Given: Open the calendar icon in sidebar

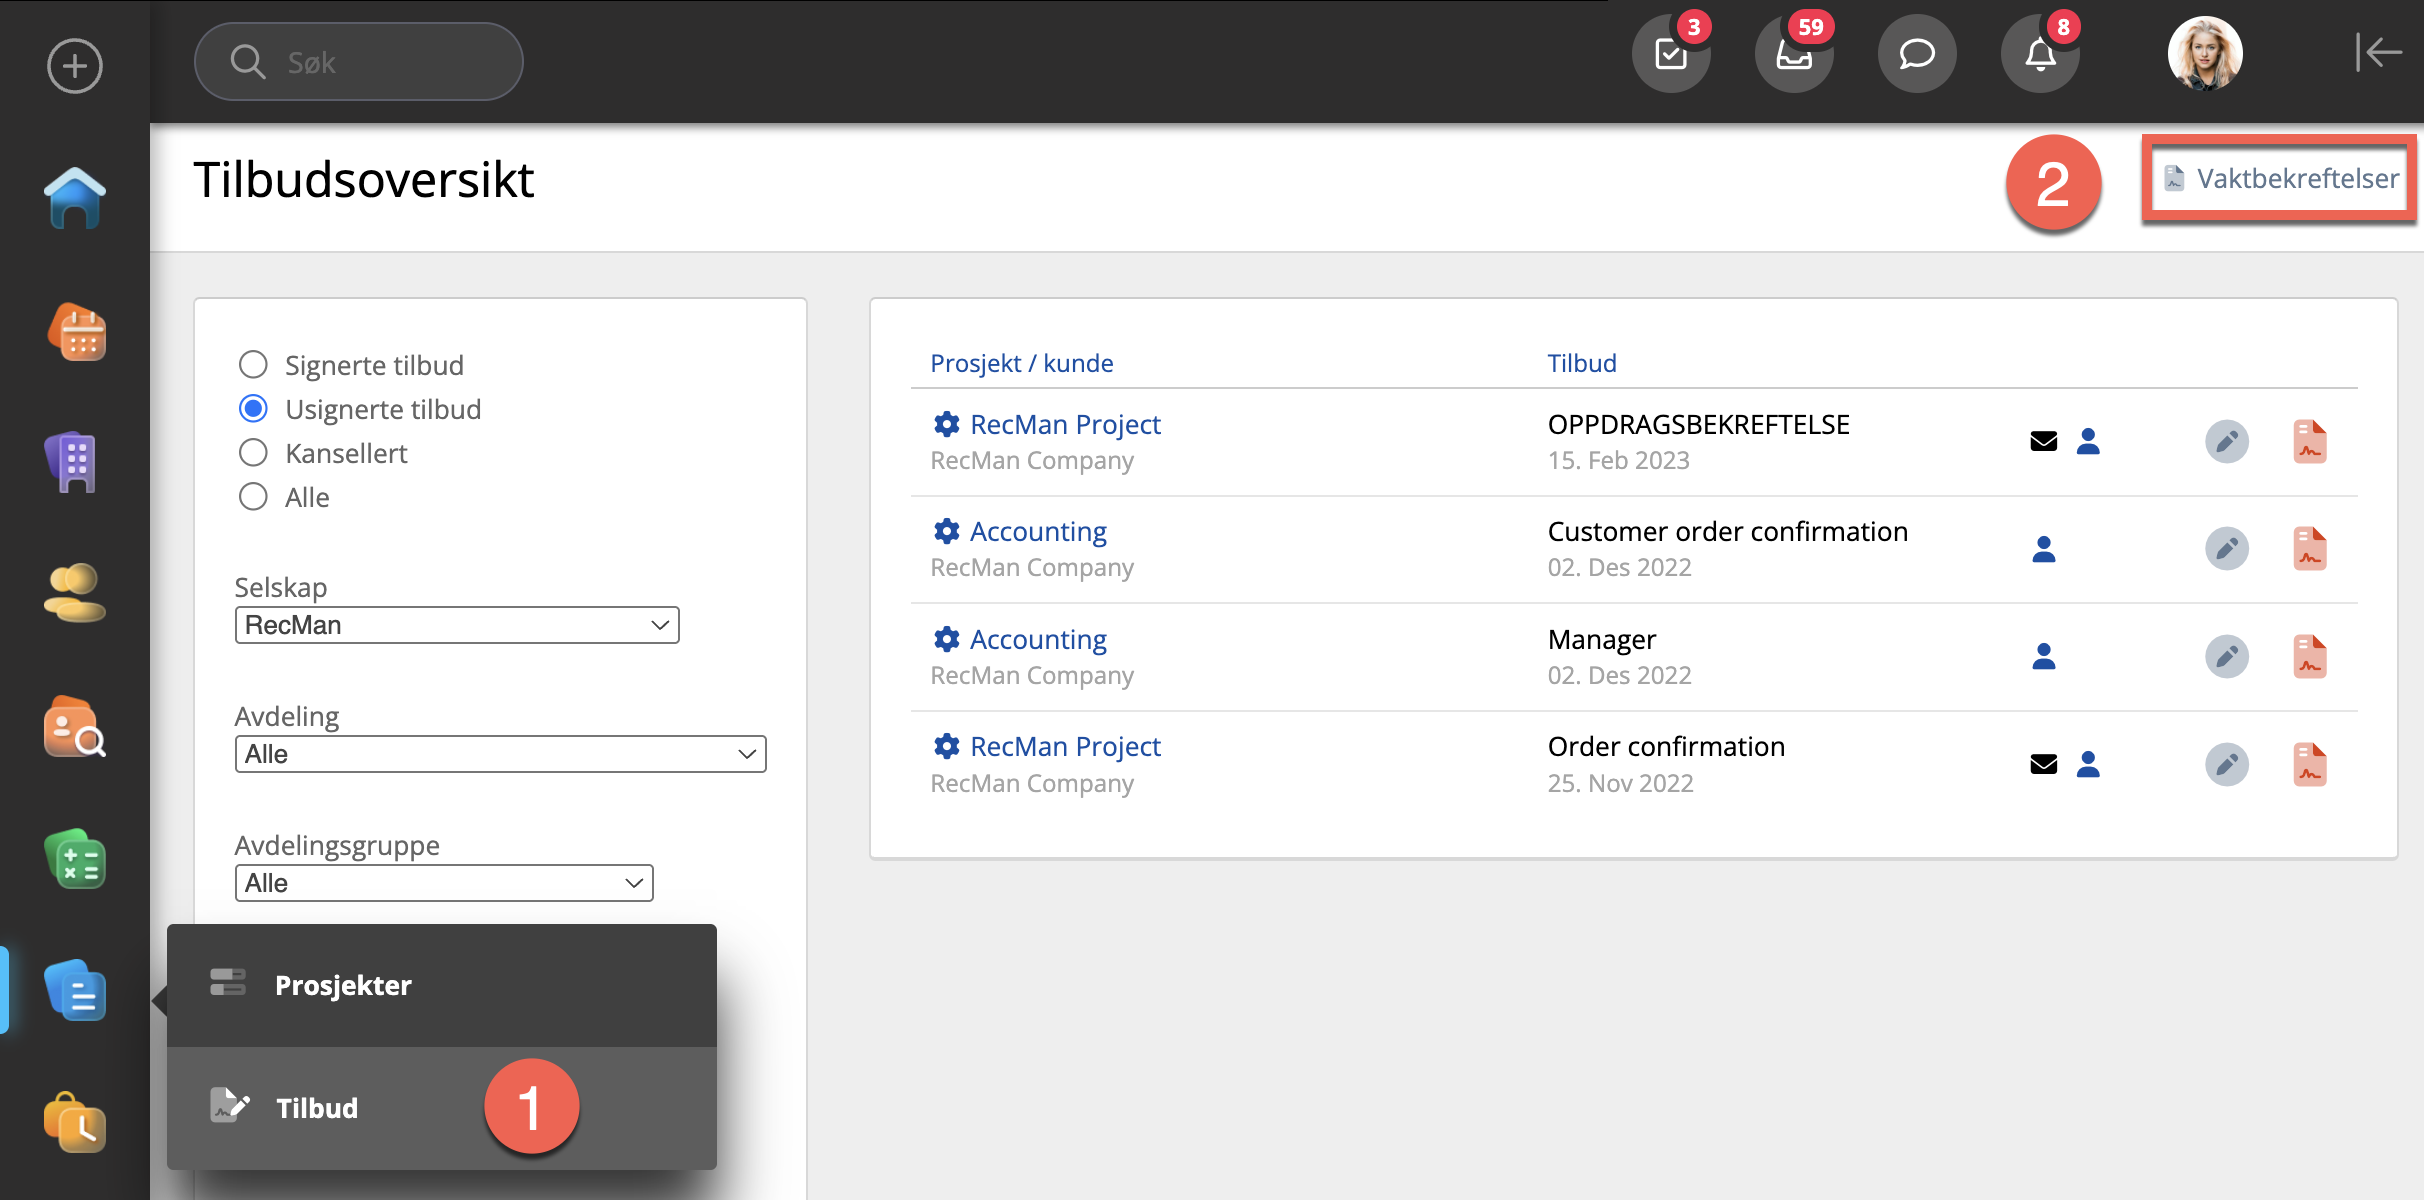Looking at the screenshot, I should click(x=75, y=331).
